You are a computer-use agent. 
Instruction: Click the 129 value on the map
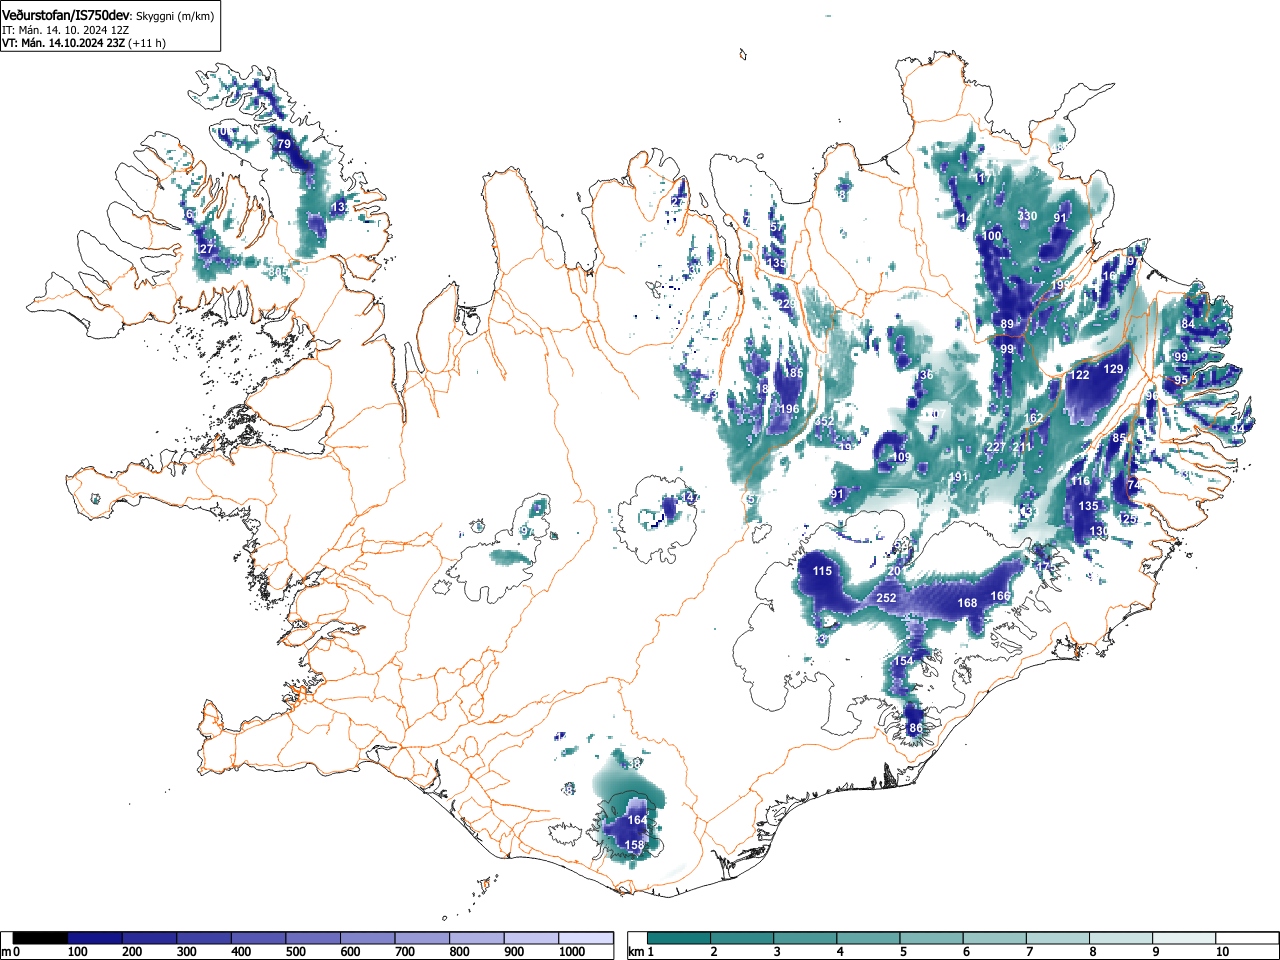point(1113,369)
